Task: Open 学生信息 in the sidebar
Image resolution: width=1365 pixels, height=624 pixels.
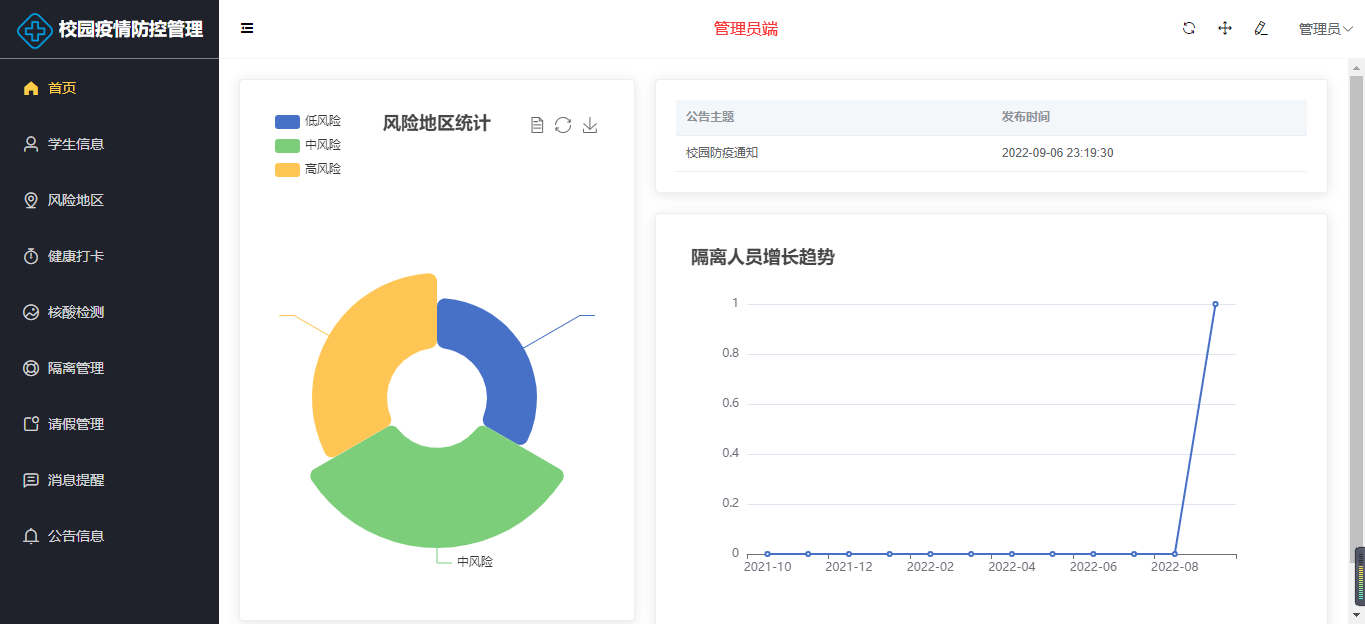Action: tap(76, 144)
